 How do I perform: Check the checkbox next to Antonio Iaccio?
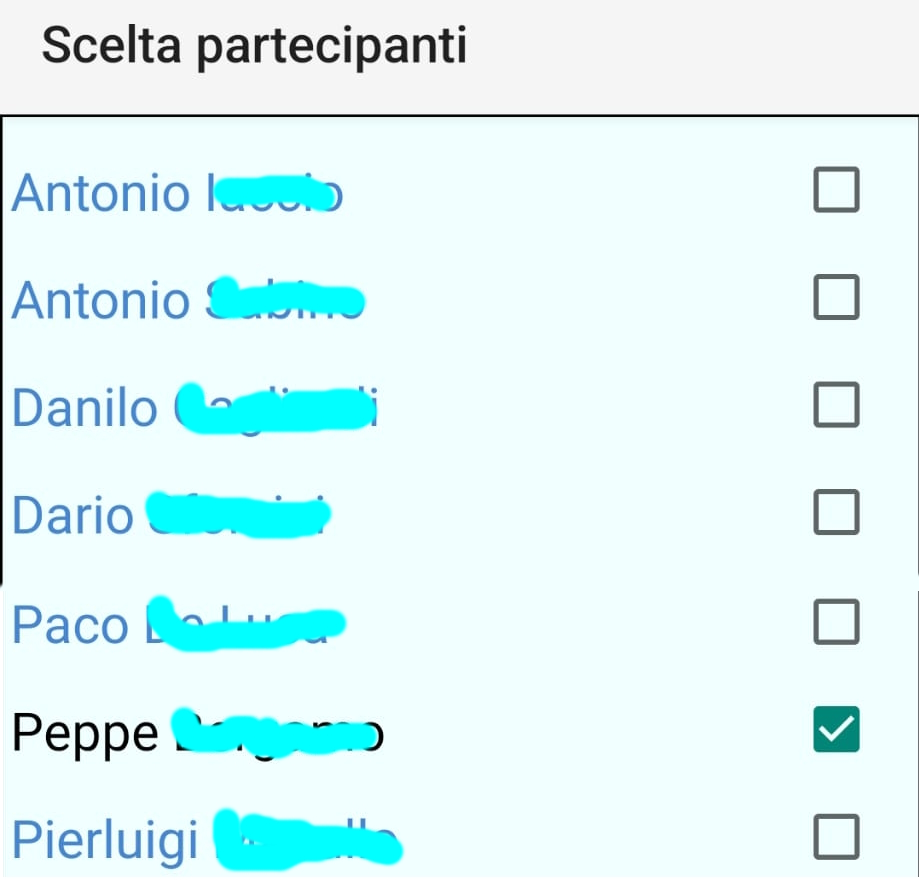pos(835,191)
